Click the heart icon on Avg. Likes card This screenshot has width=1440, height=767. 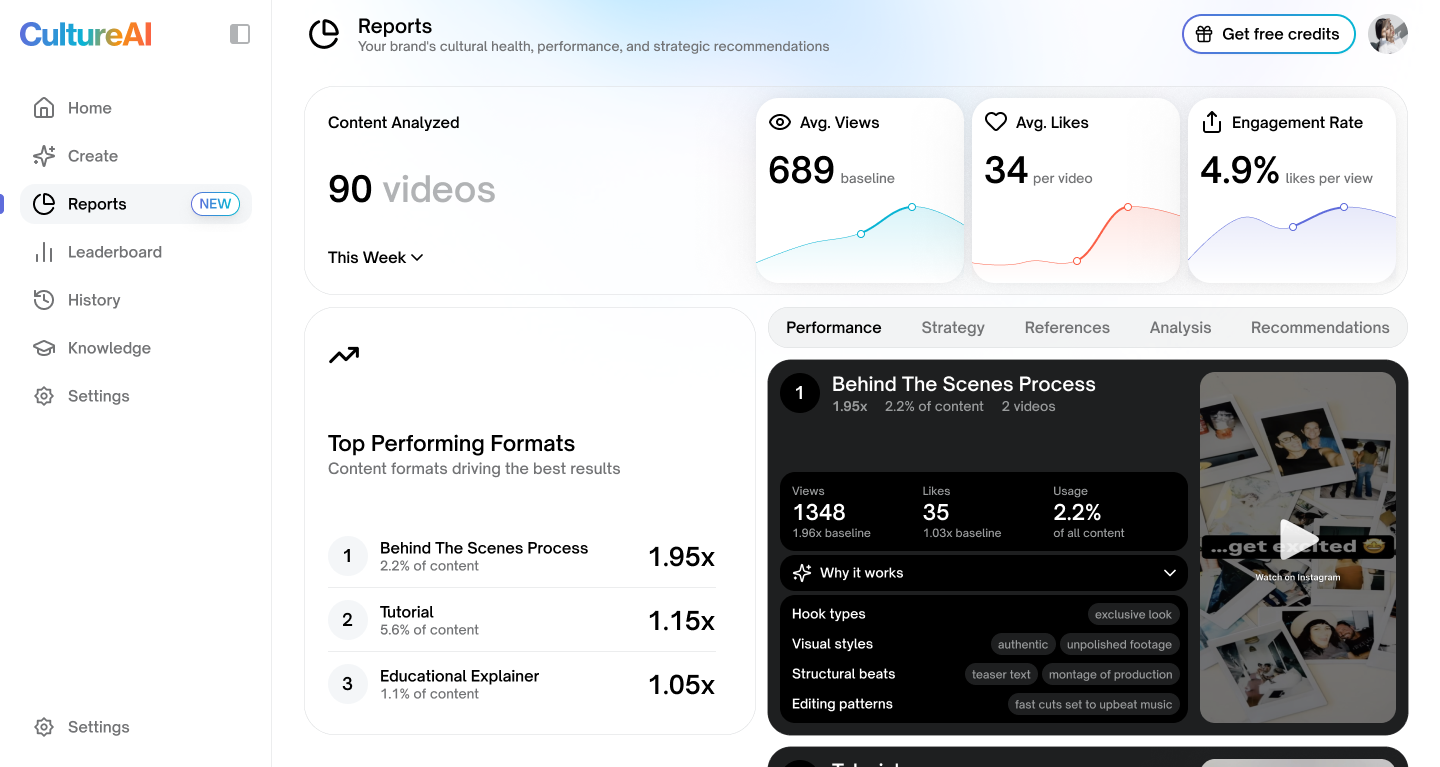click(995, 121)
